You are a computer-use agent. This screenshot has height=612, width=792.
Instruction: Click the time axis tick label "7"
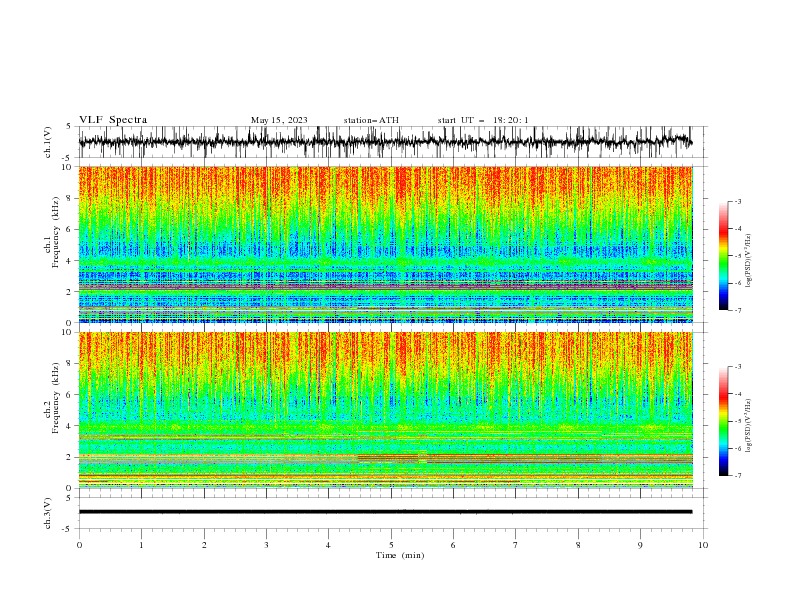pos(516,545)
